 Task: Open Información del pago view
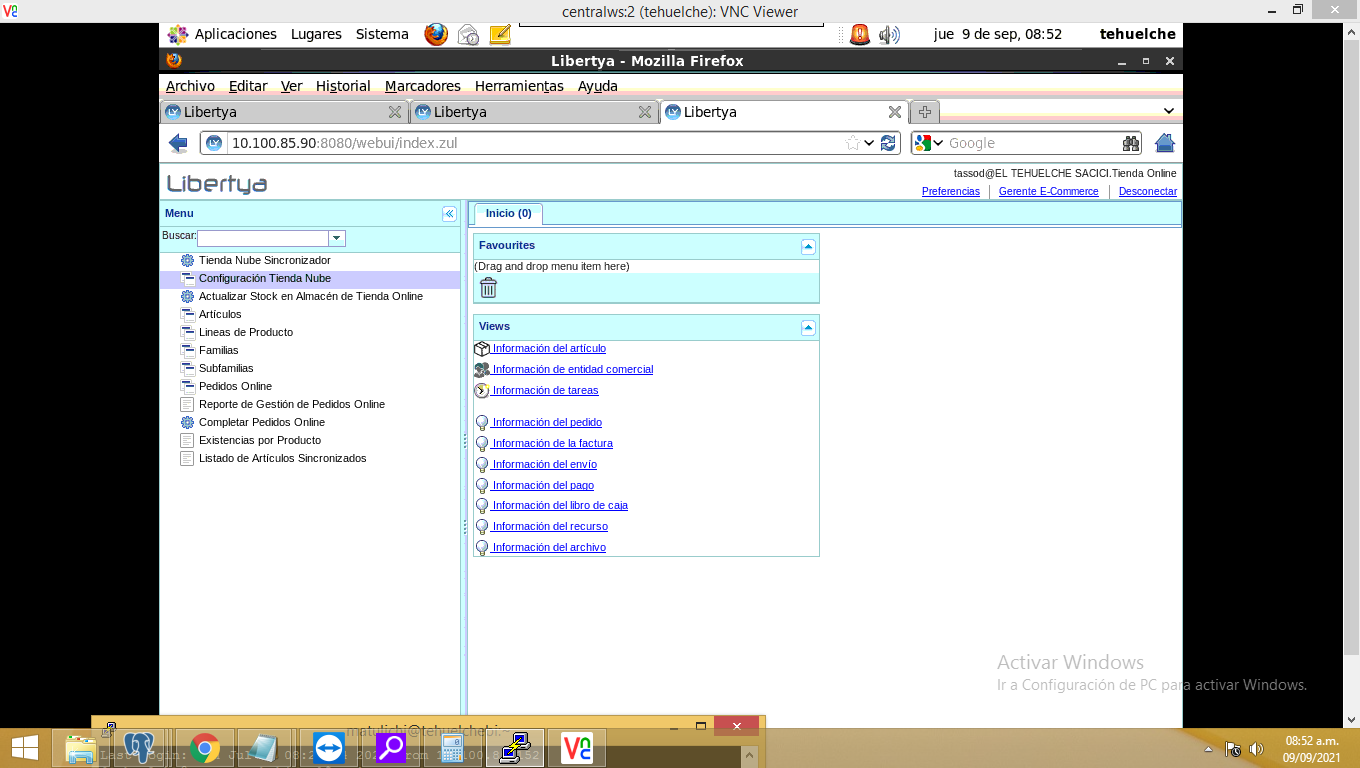(x=543, y=485)
